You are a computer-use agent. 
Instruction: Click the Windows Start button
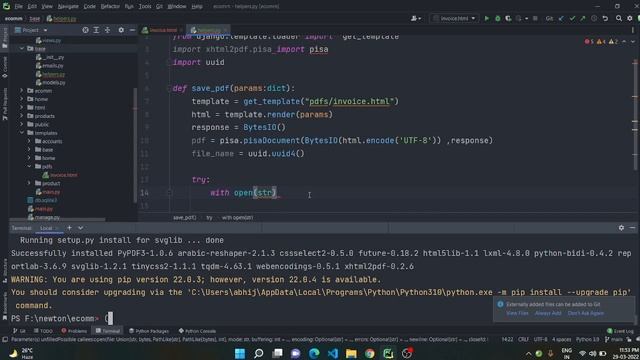point(240,353)
